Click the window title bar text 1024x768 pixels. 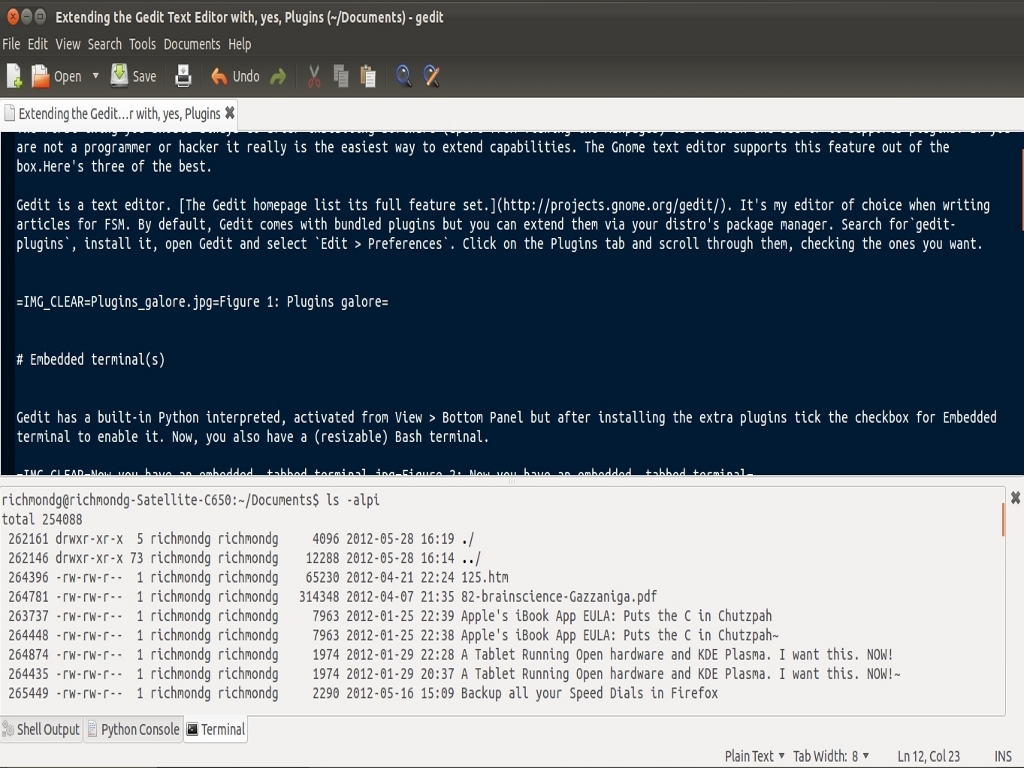pyautogui.click(x=249, y=17)
